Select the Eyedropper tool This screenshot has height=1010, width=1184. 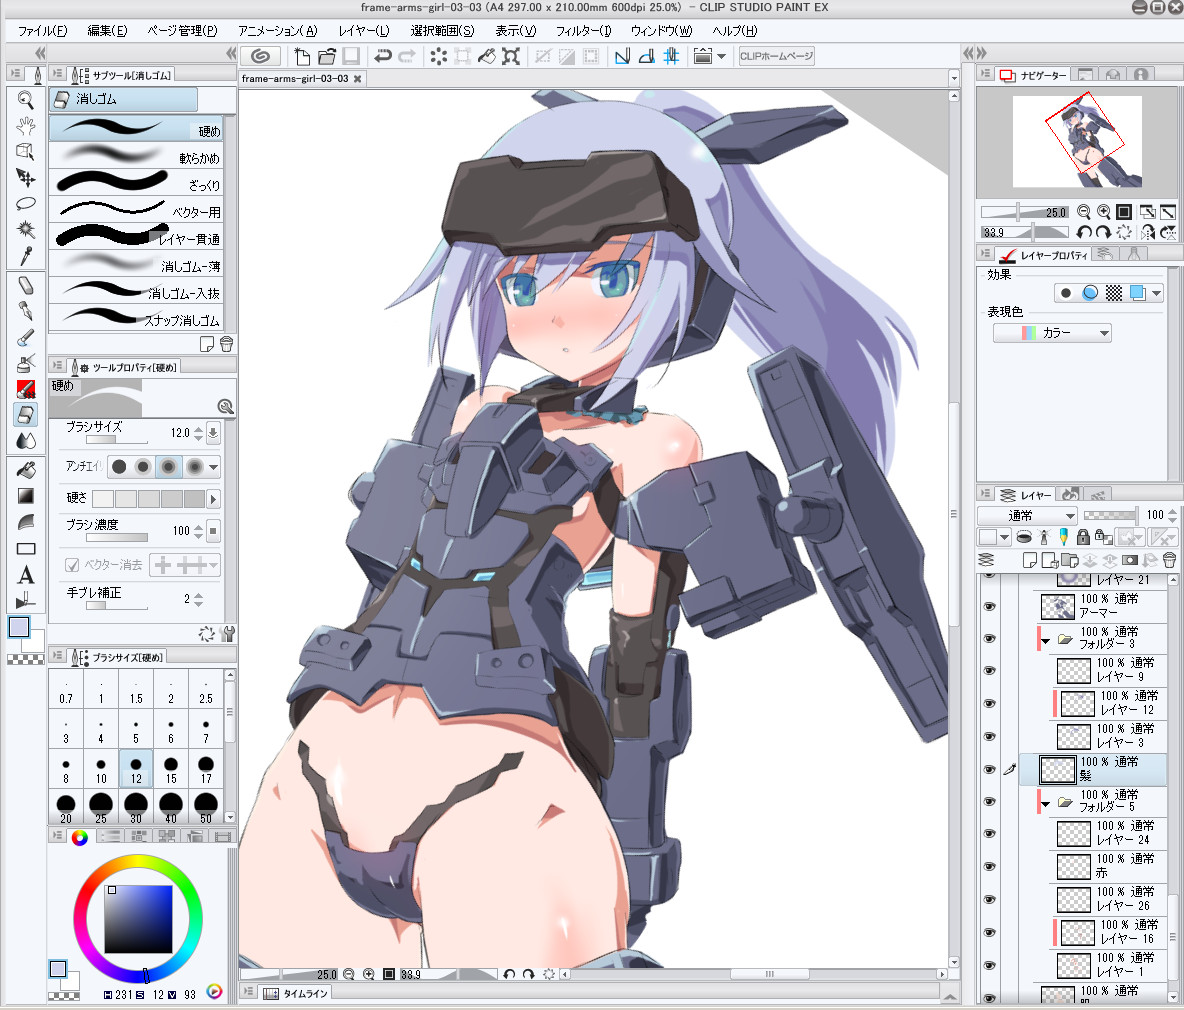tap(25, 257)
